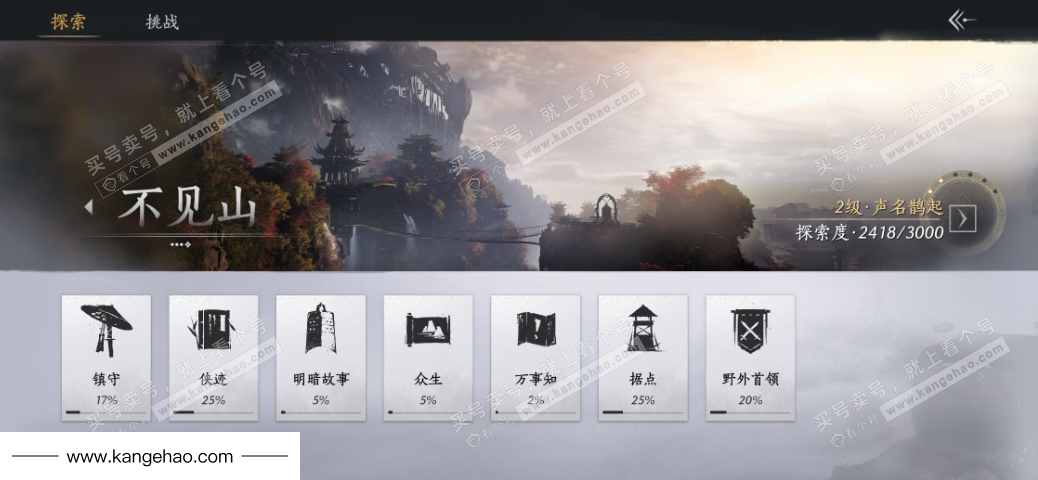
Task: Click the 镇守 progress bar at 17%
Action: tap(106, 412)
